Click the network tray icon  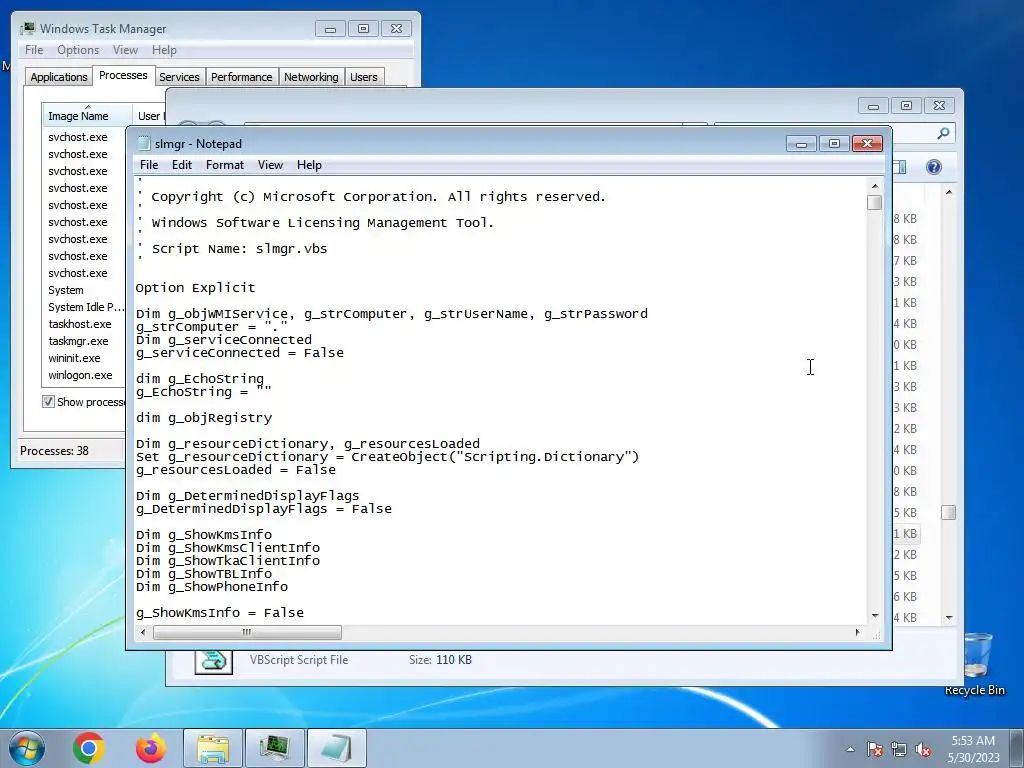pyautogui.click(x=899, y=750)
